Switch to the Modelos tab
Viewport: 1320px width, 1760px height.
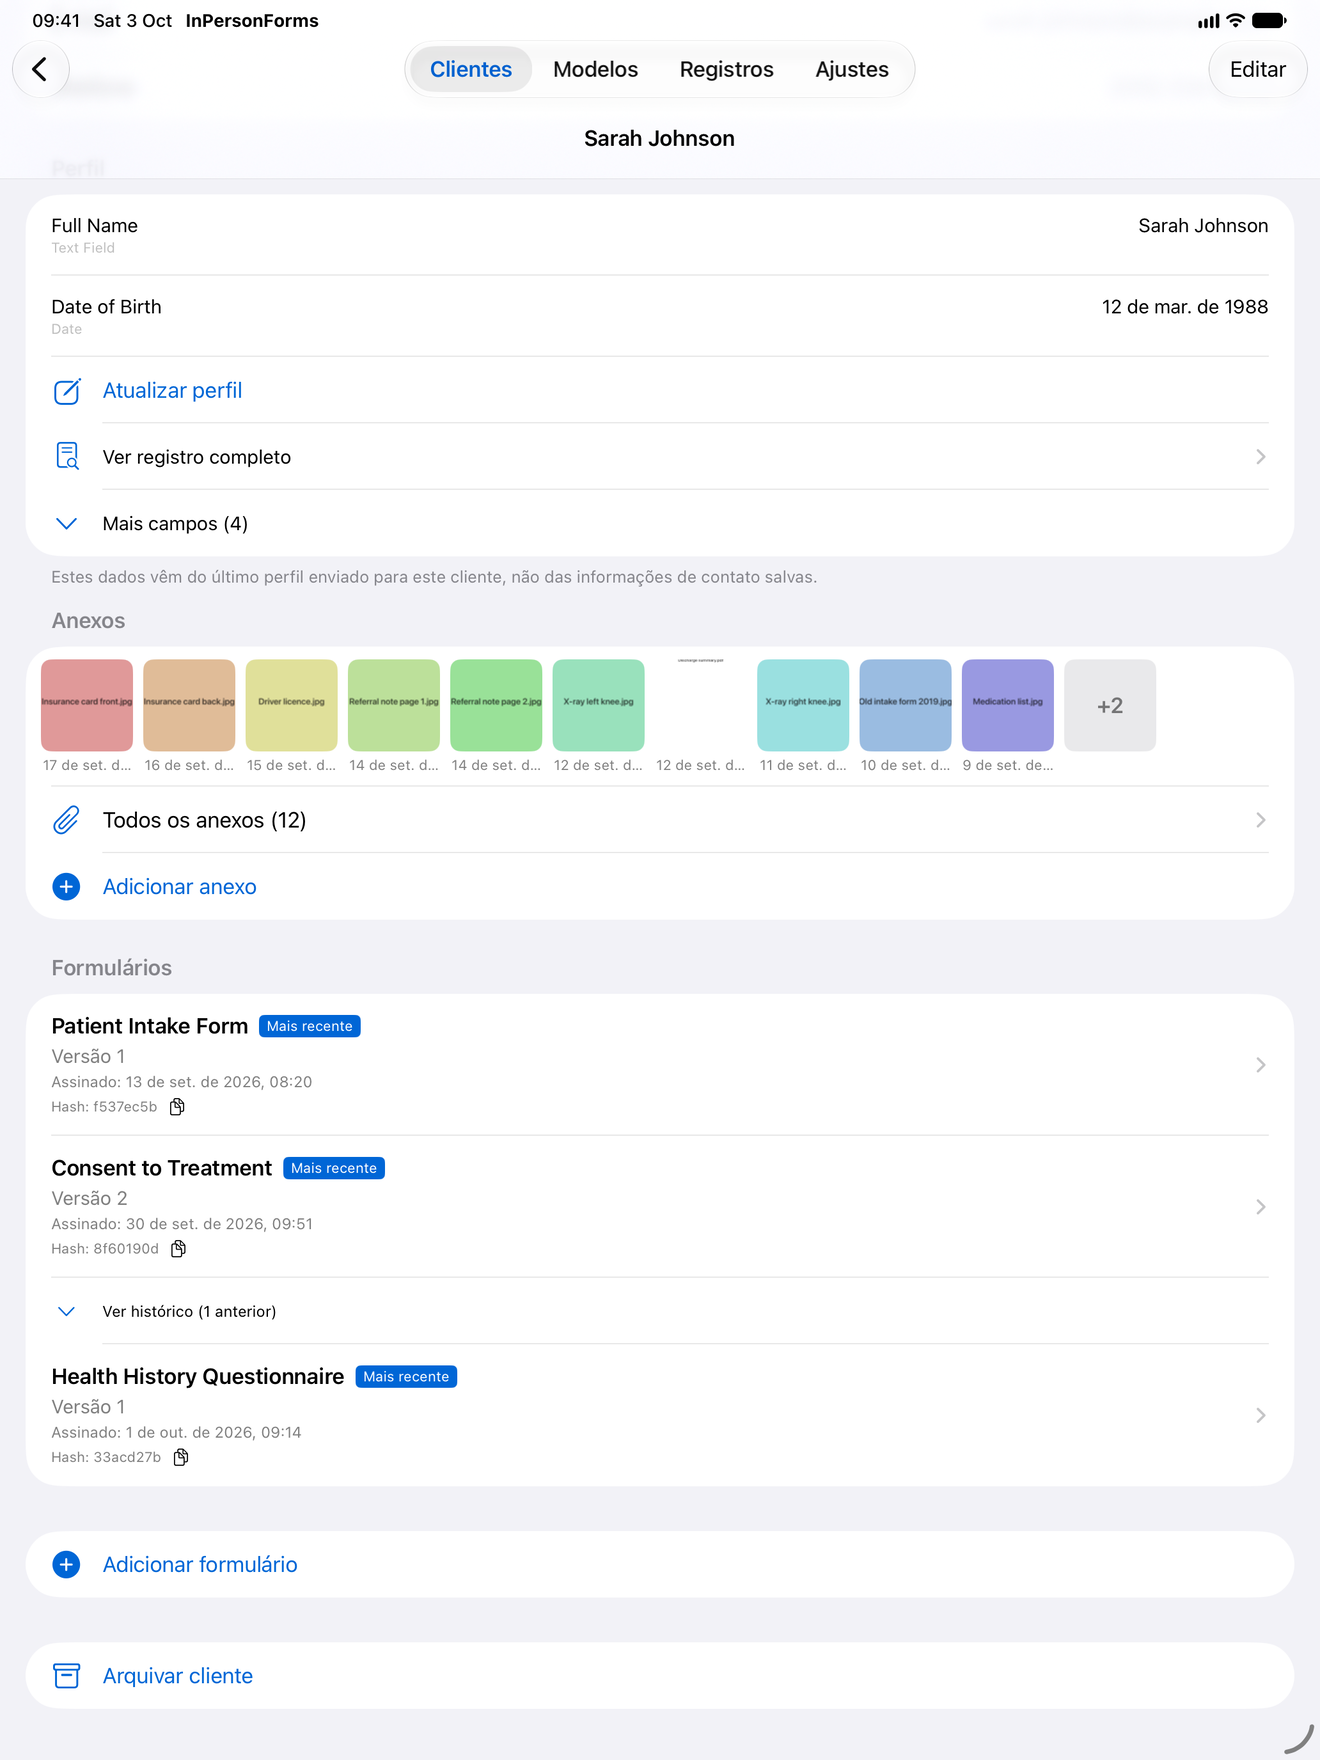(x=595, y=69)
